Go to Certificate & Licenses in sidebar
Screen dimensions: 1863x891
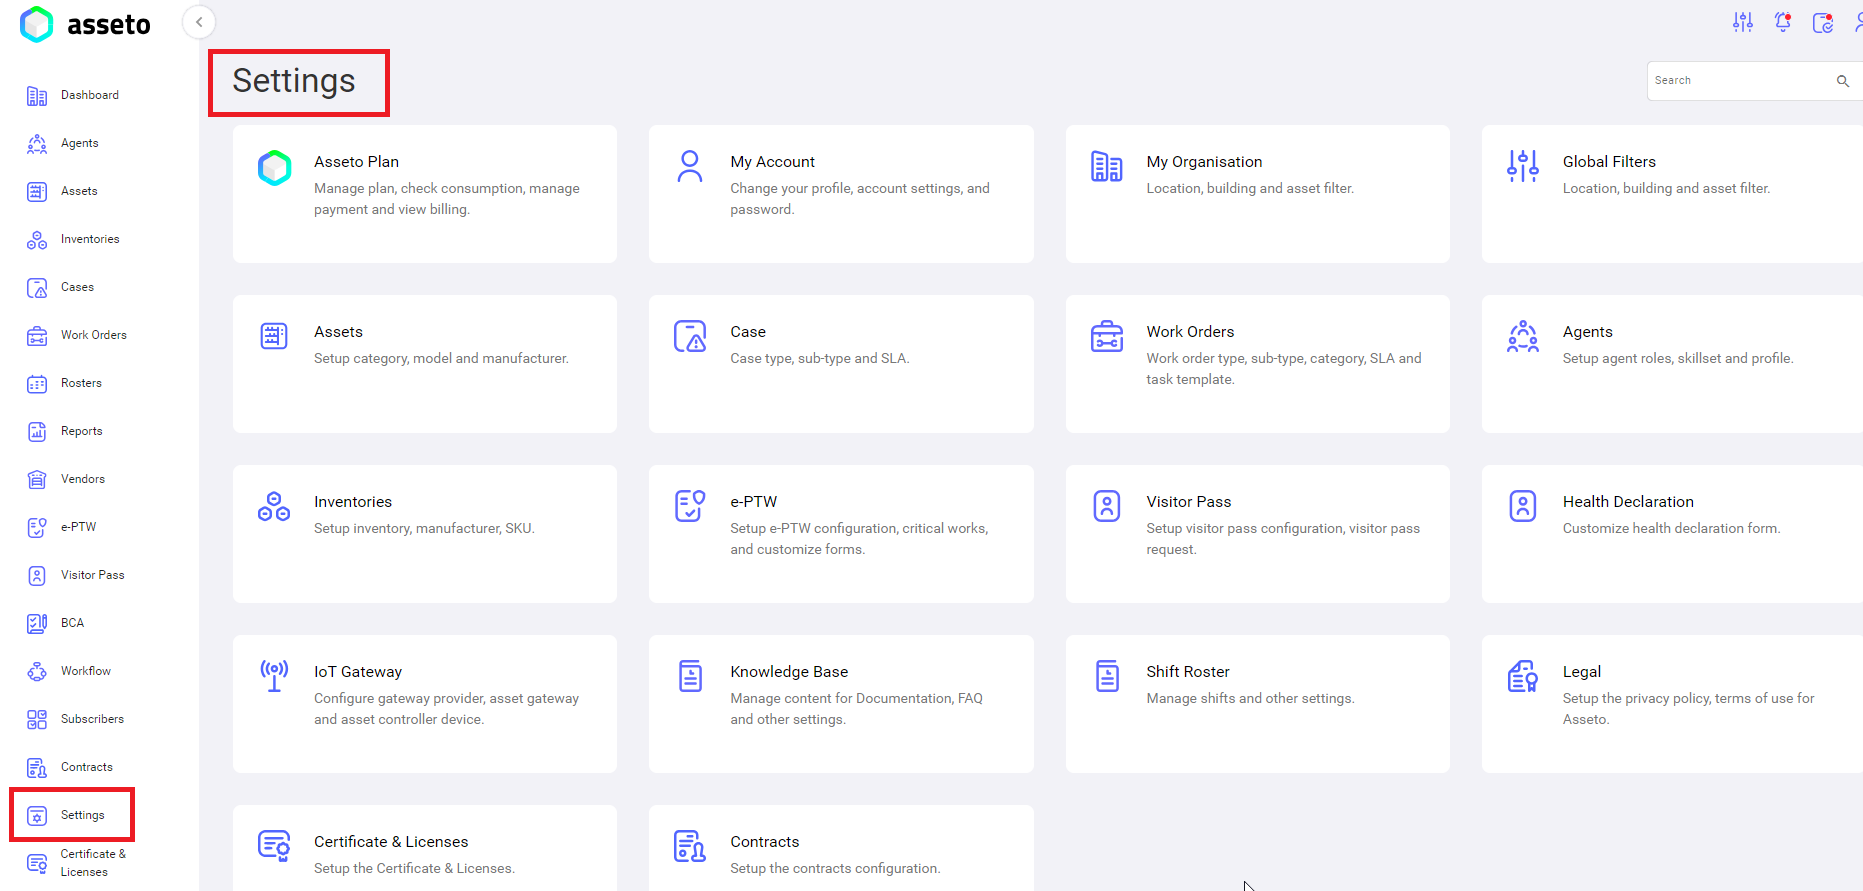tap(77, 863)
